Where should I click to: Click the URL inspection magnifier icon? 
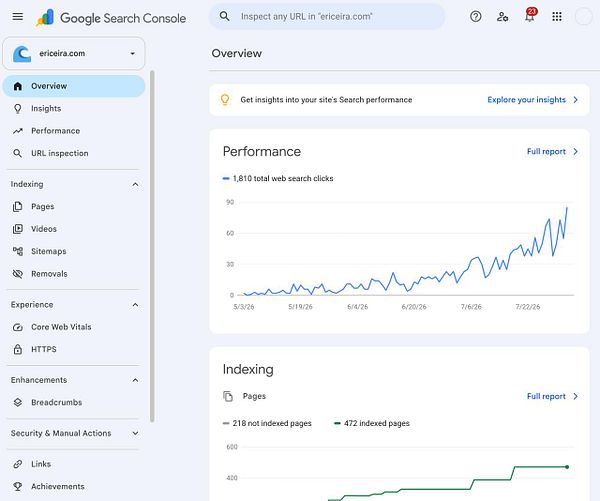[x=18, y=153]
